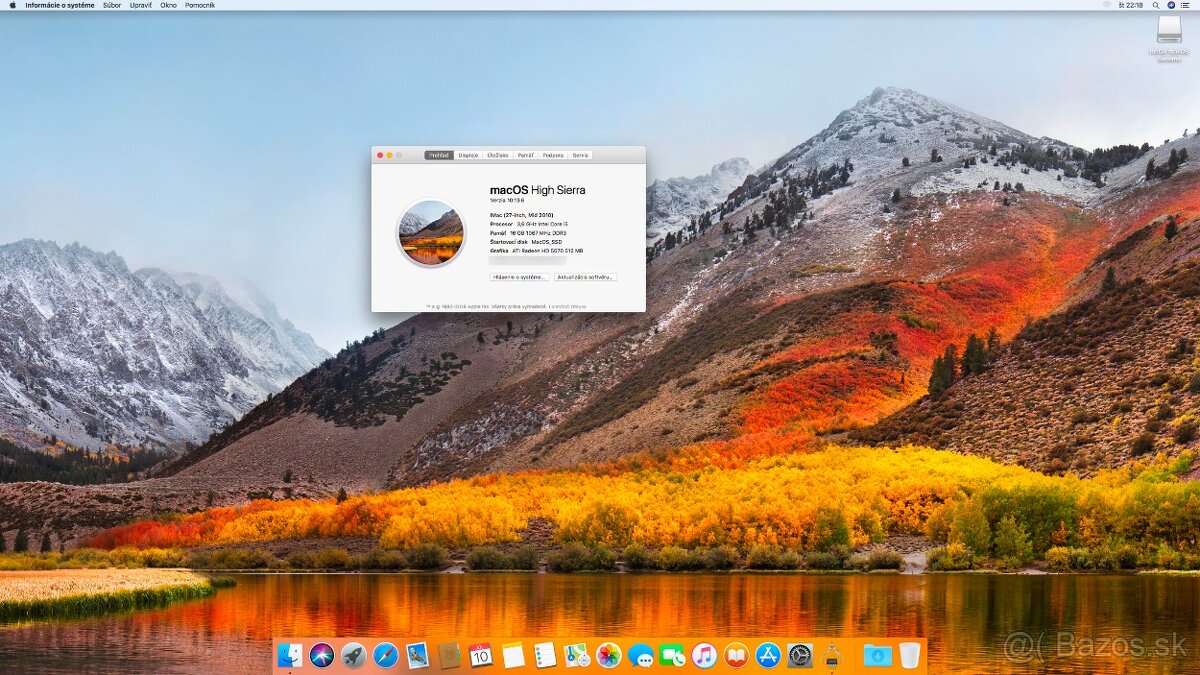Open Finder from the Dock
Screen dimensions: 1200x675
[289, 655]
